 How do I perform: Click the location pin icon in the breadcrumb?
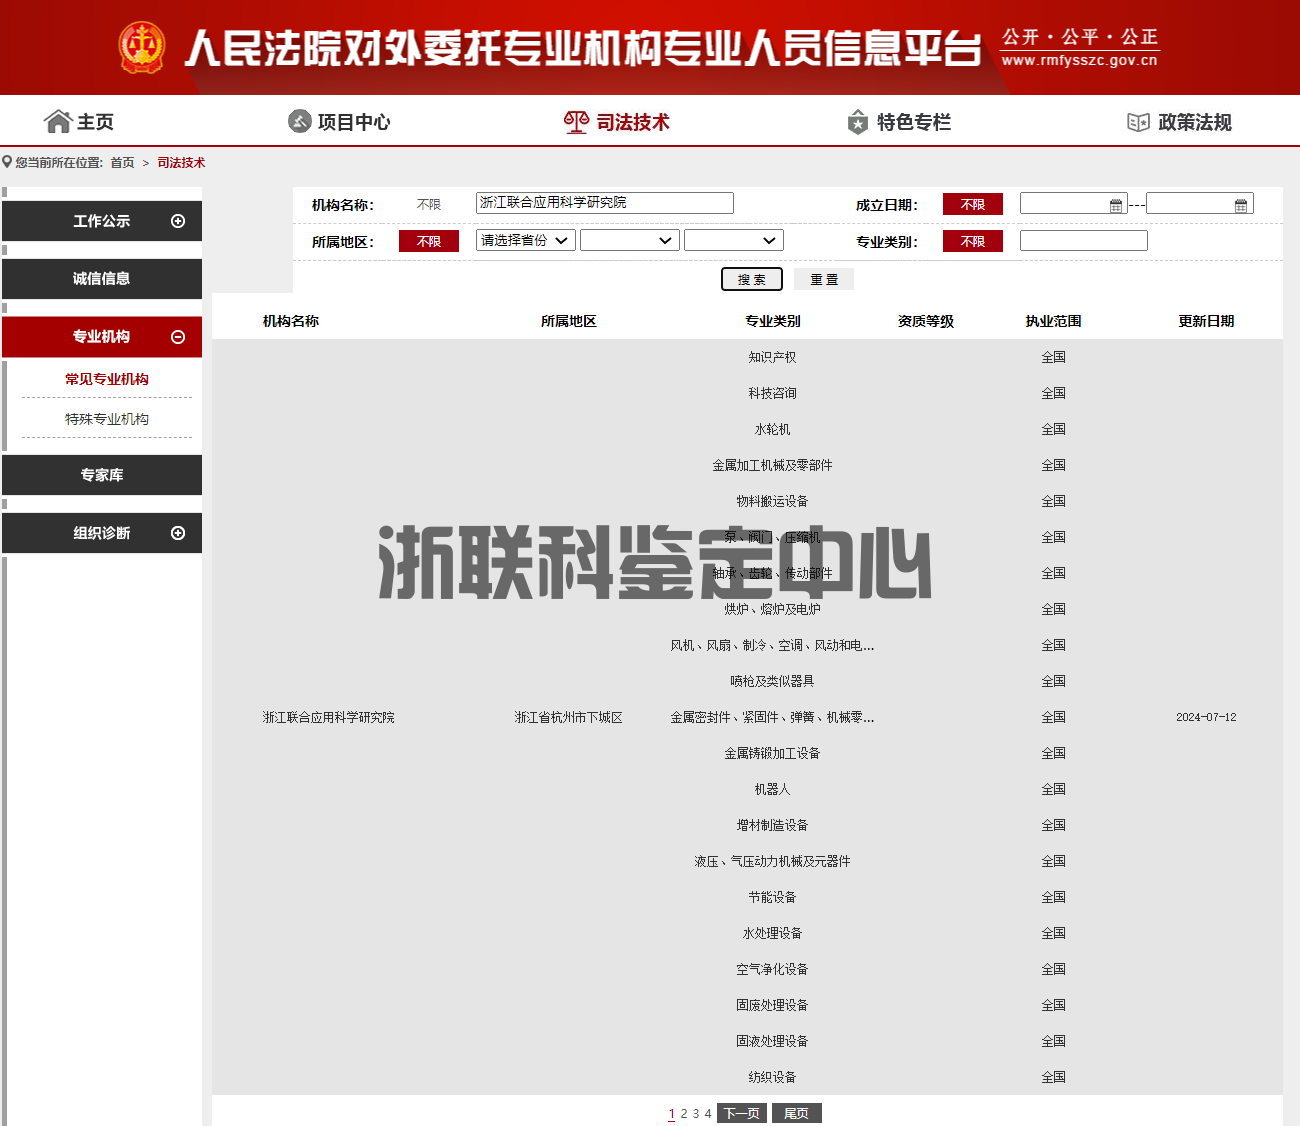8,161
